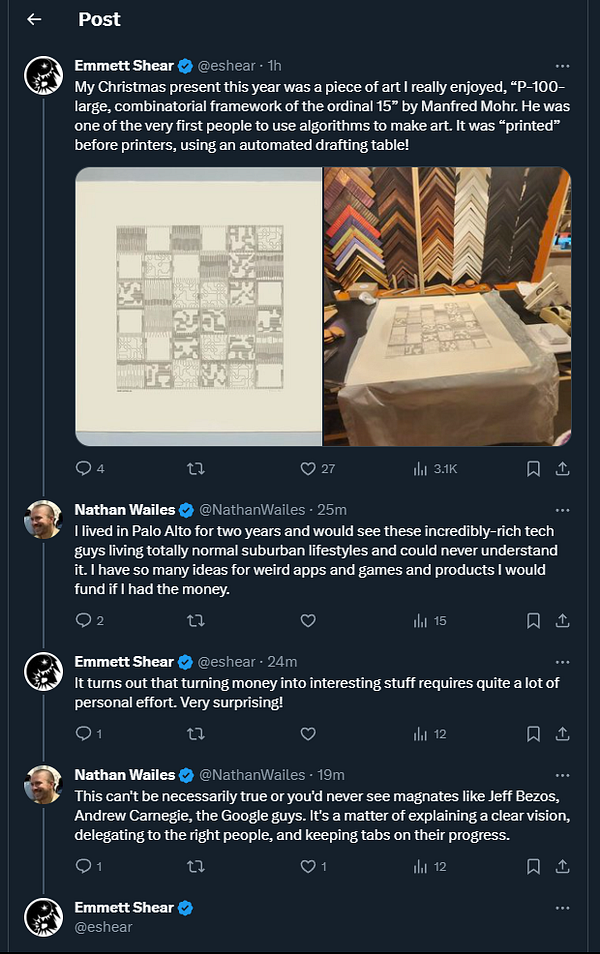Open the framed artwork photo on left
The image size is (600, 954).
[x=198, y=306]
